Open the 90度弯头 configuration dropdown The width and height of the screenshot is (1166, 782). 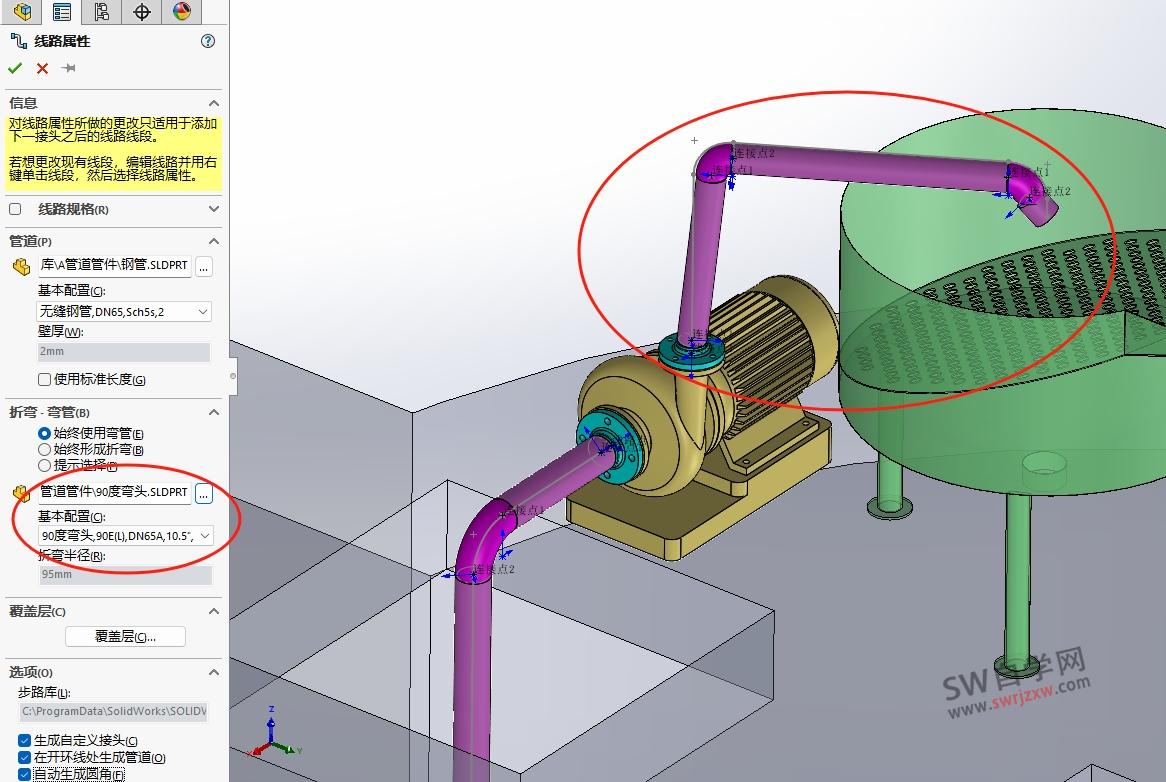coord(206,535)
